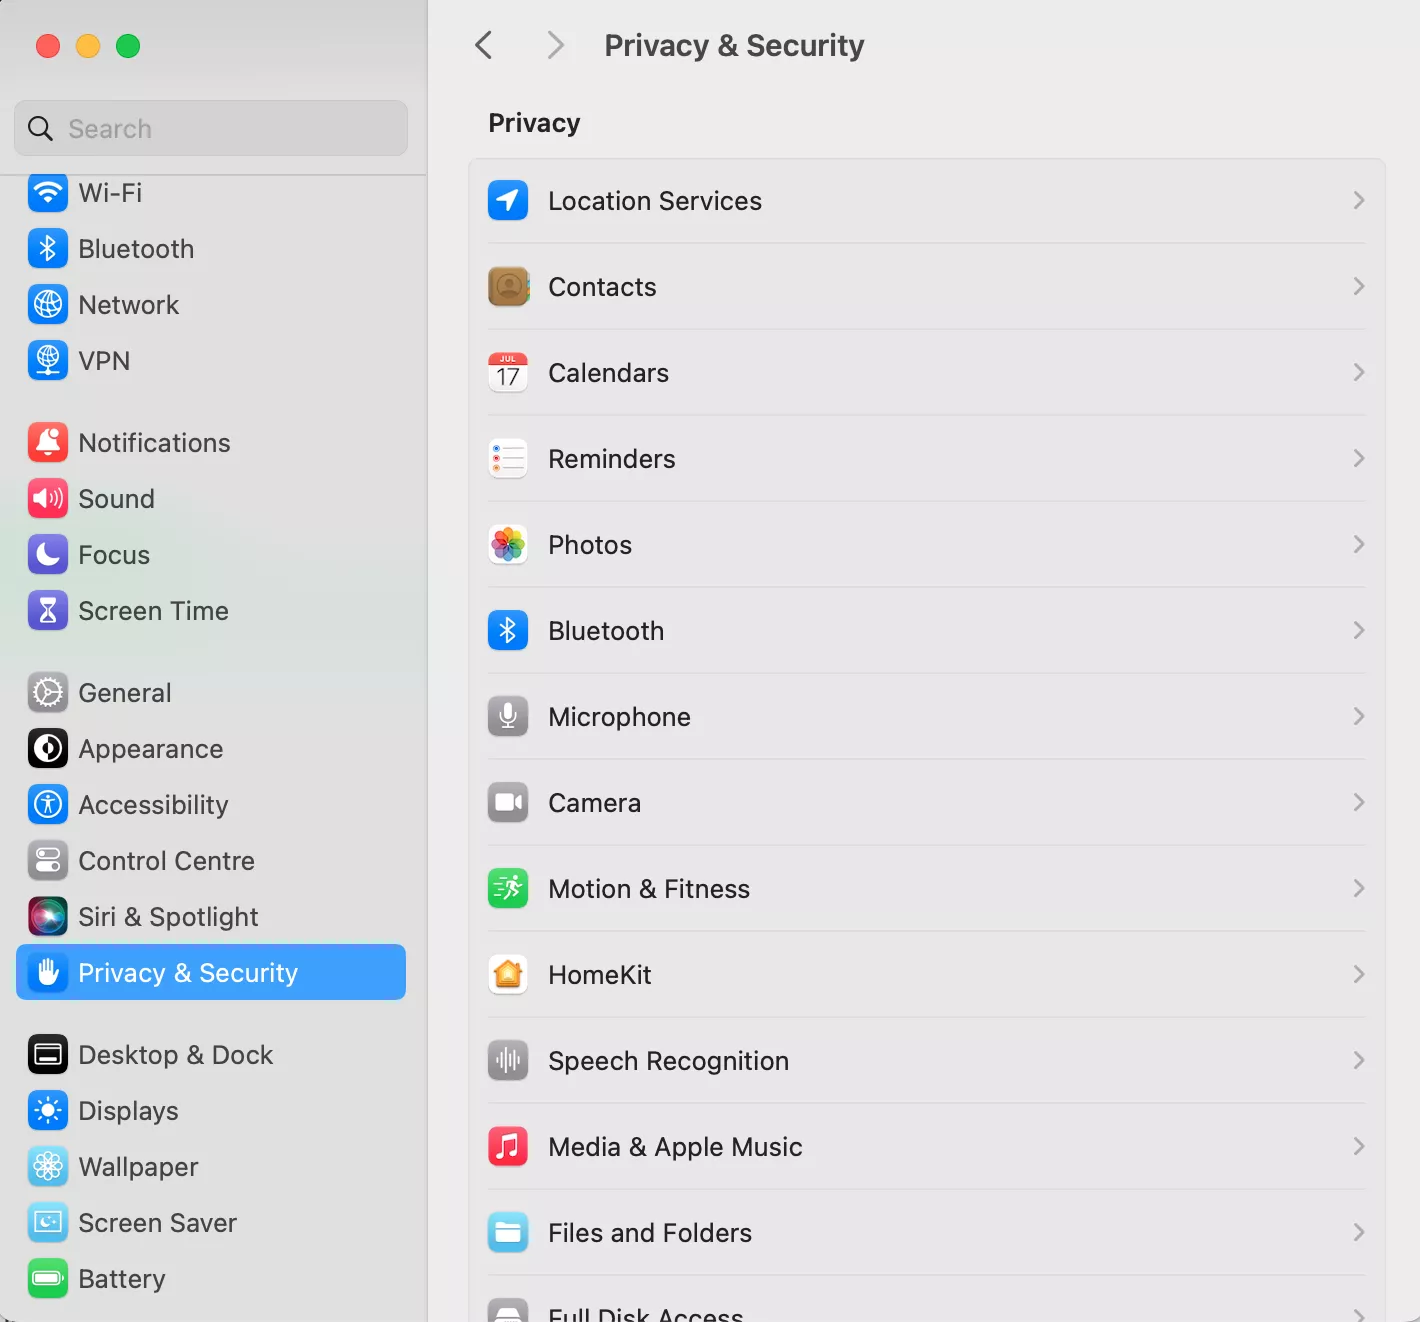The width and height of the screenshot is (1420, 1322).
Task: Select General in the sidebar
Action: (124, 693)
